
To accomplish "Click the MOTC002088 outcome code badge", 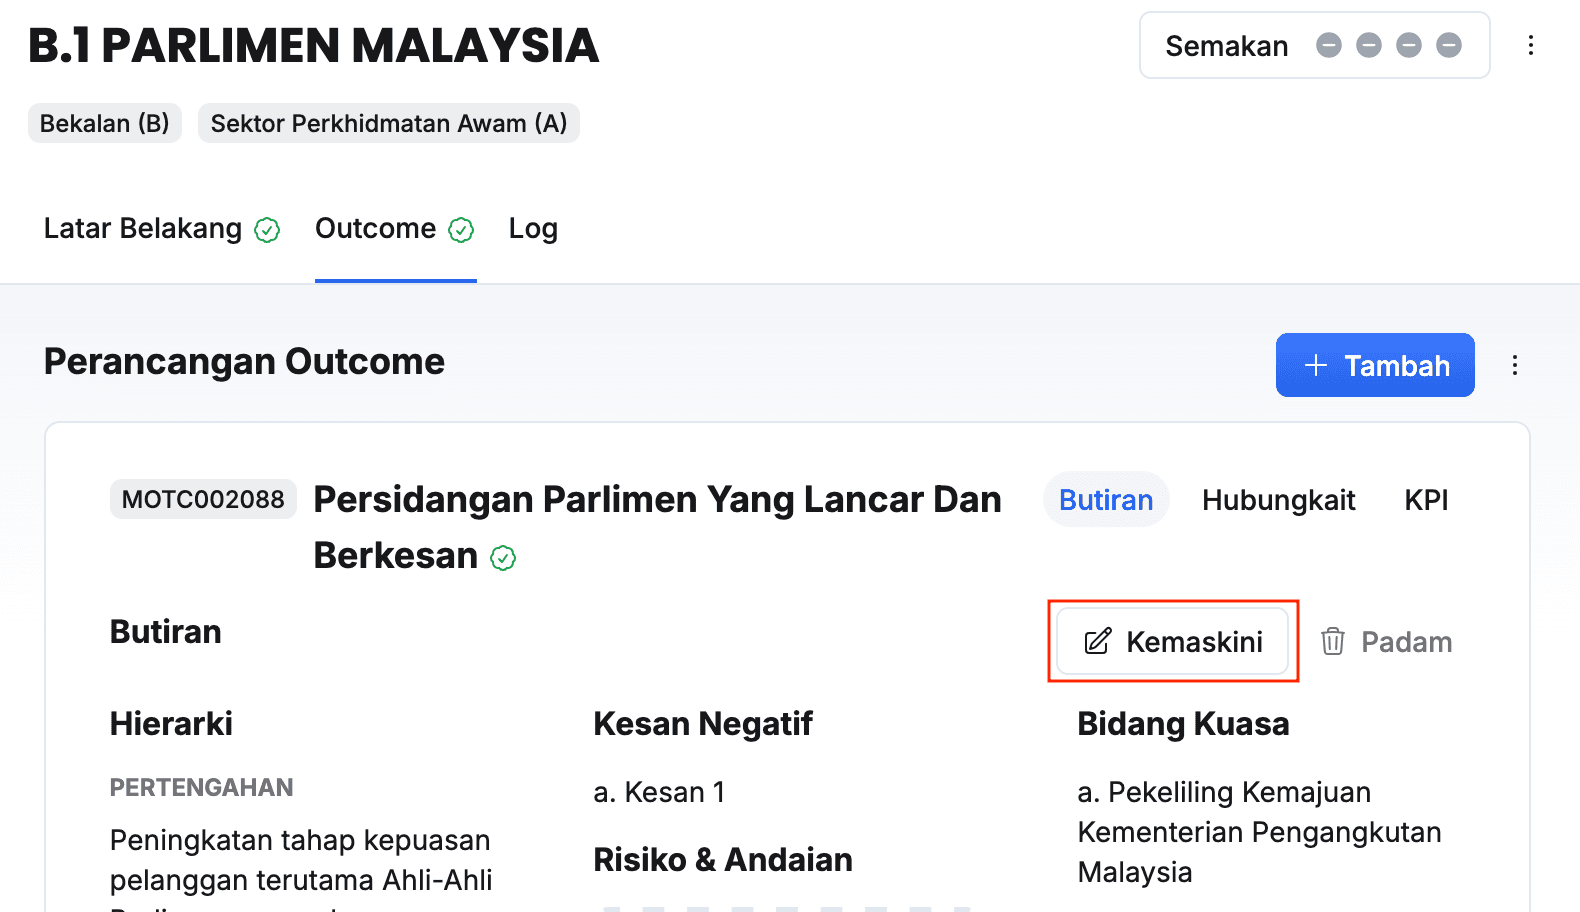I will tap(203, 499).
